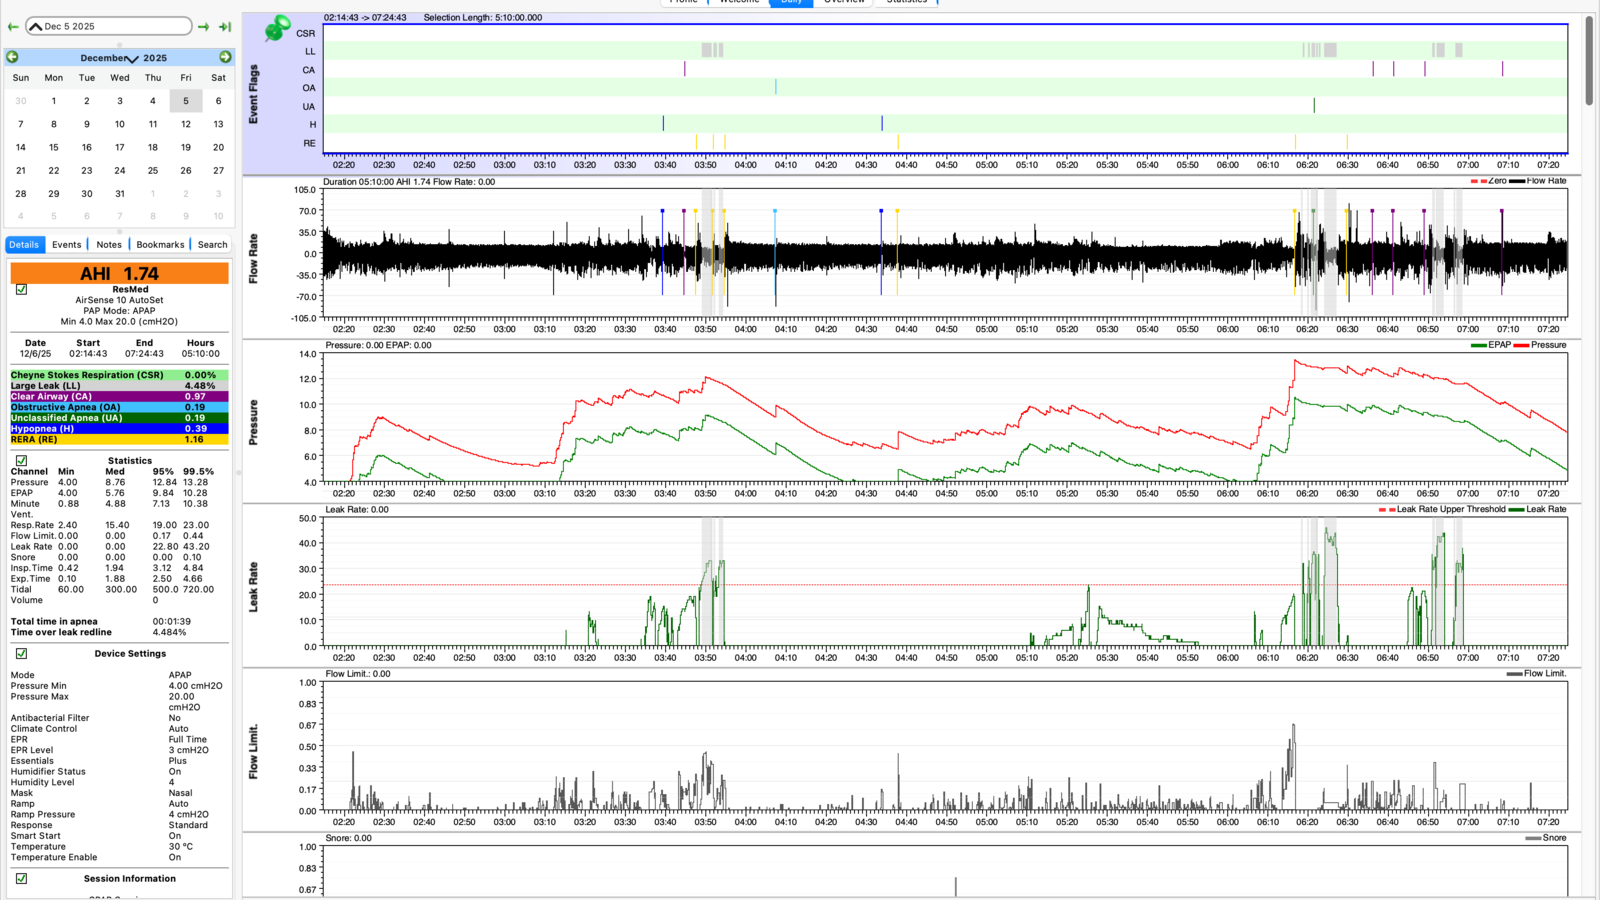
Task: Open the December month dropdown chevron
Action: pos(133,59)
